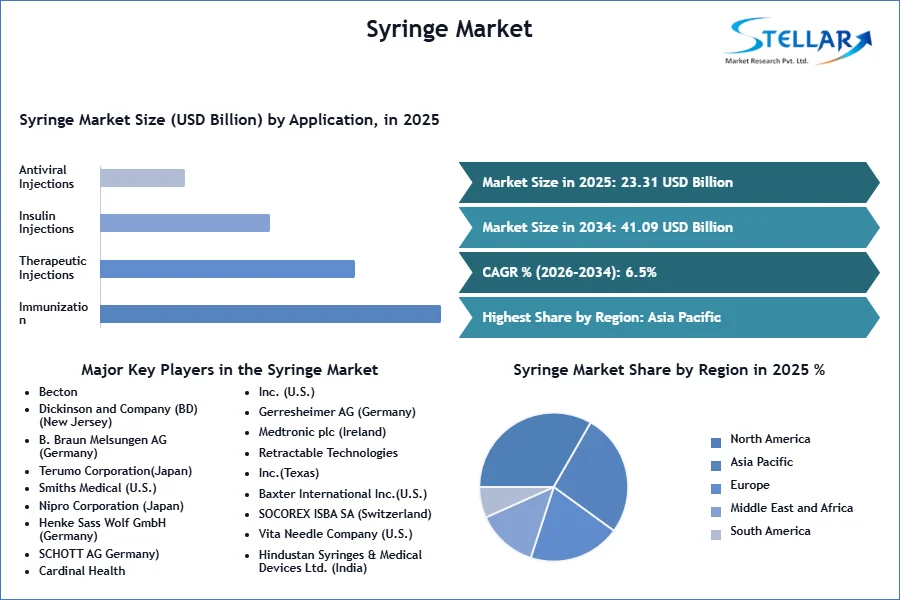
Task: Click the Insulin Injections bar
Action: 185,223
